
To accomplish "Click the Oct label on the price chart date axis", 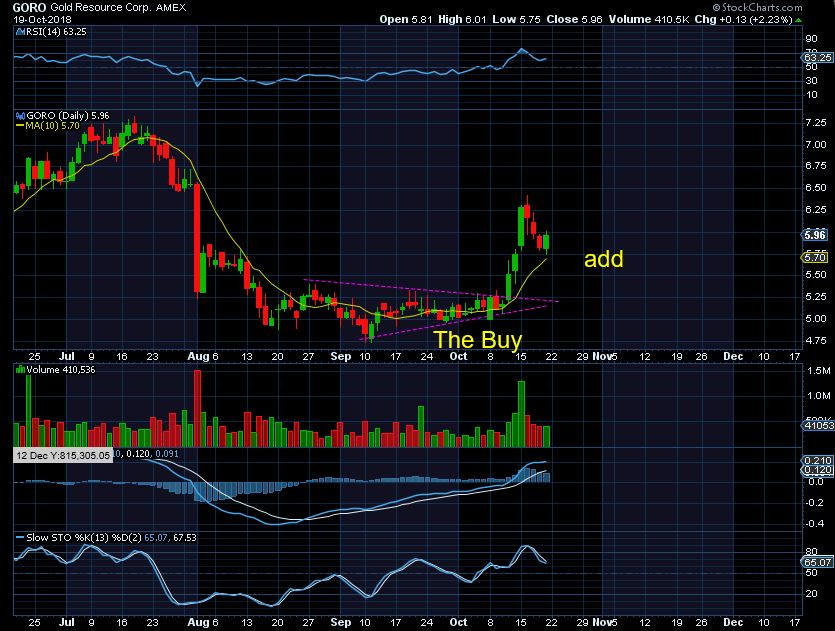I will (x=459, y=356).
